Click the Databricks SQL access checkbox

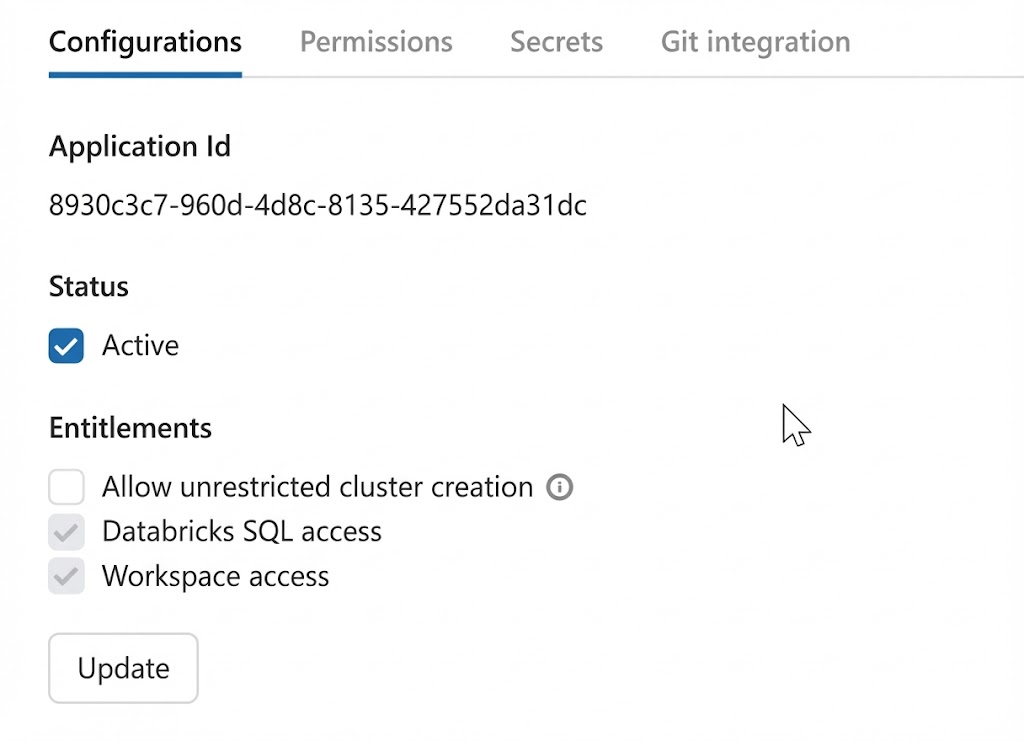coord(66,532)
